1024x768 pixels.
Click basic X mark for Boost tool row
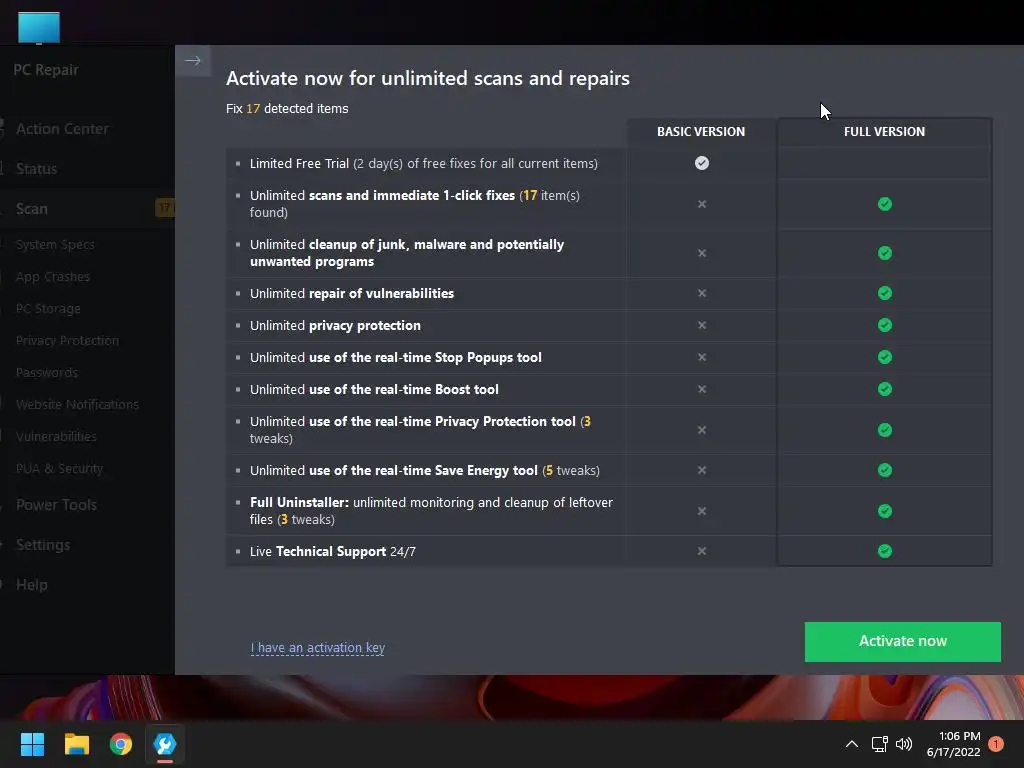(x=702, y=389)
